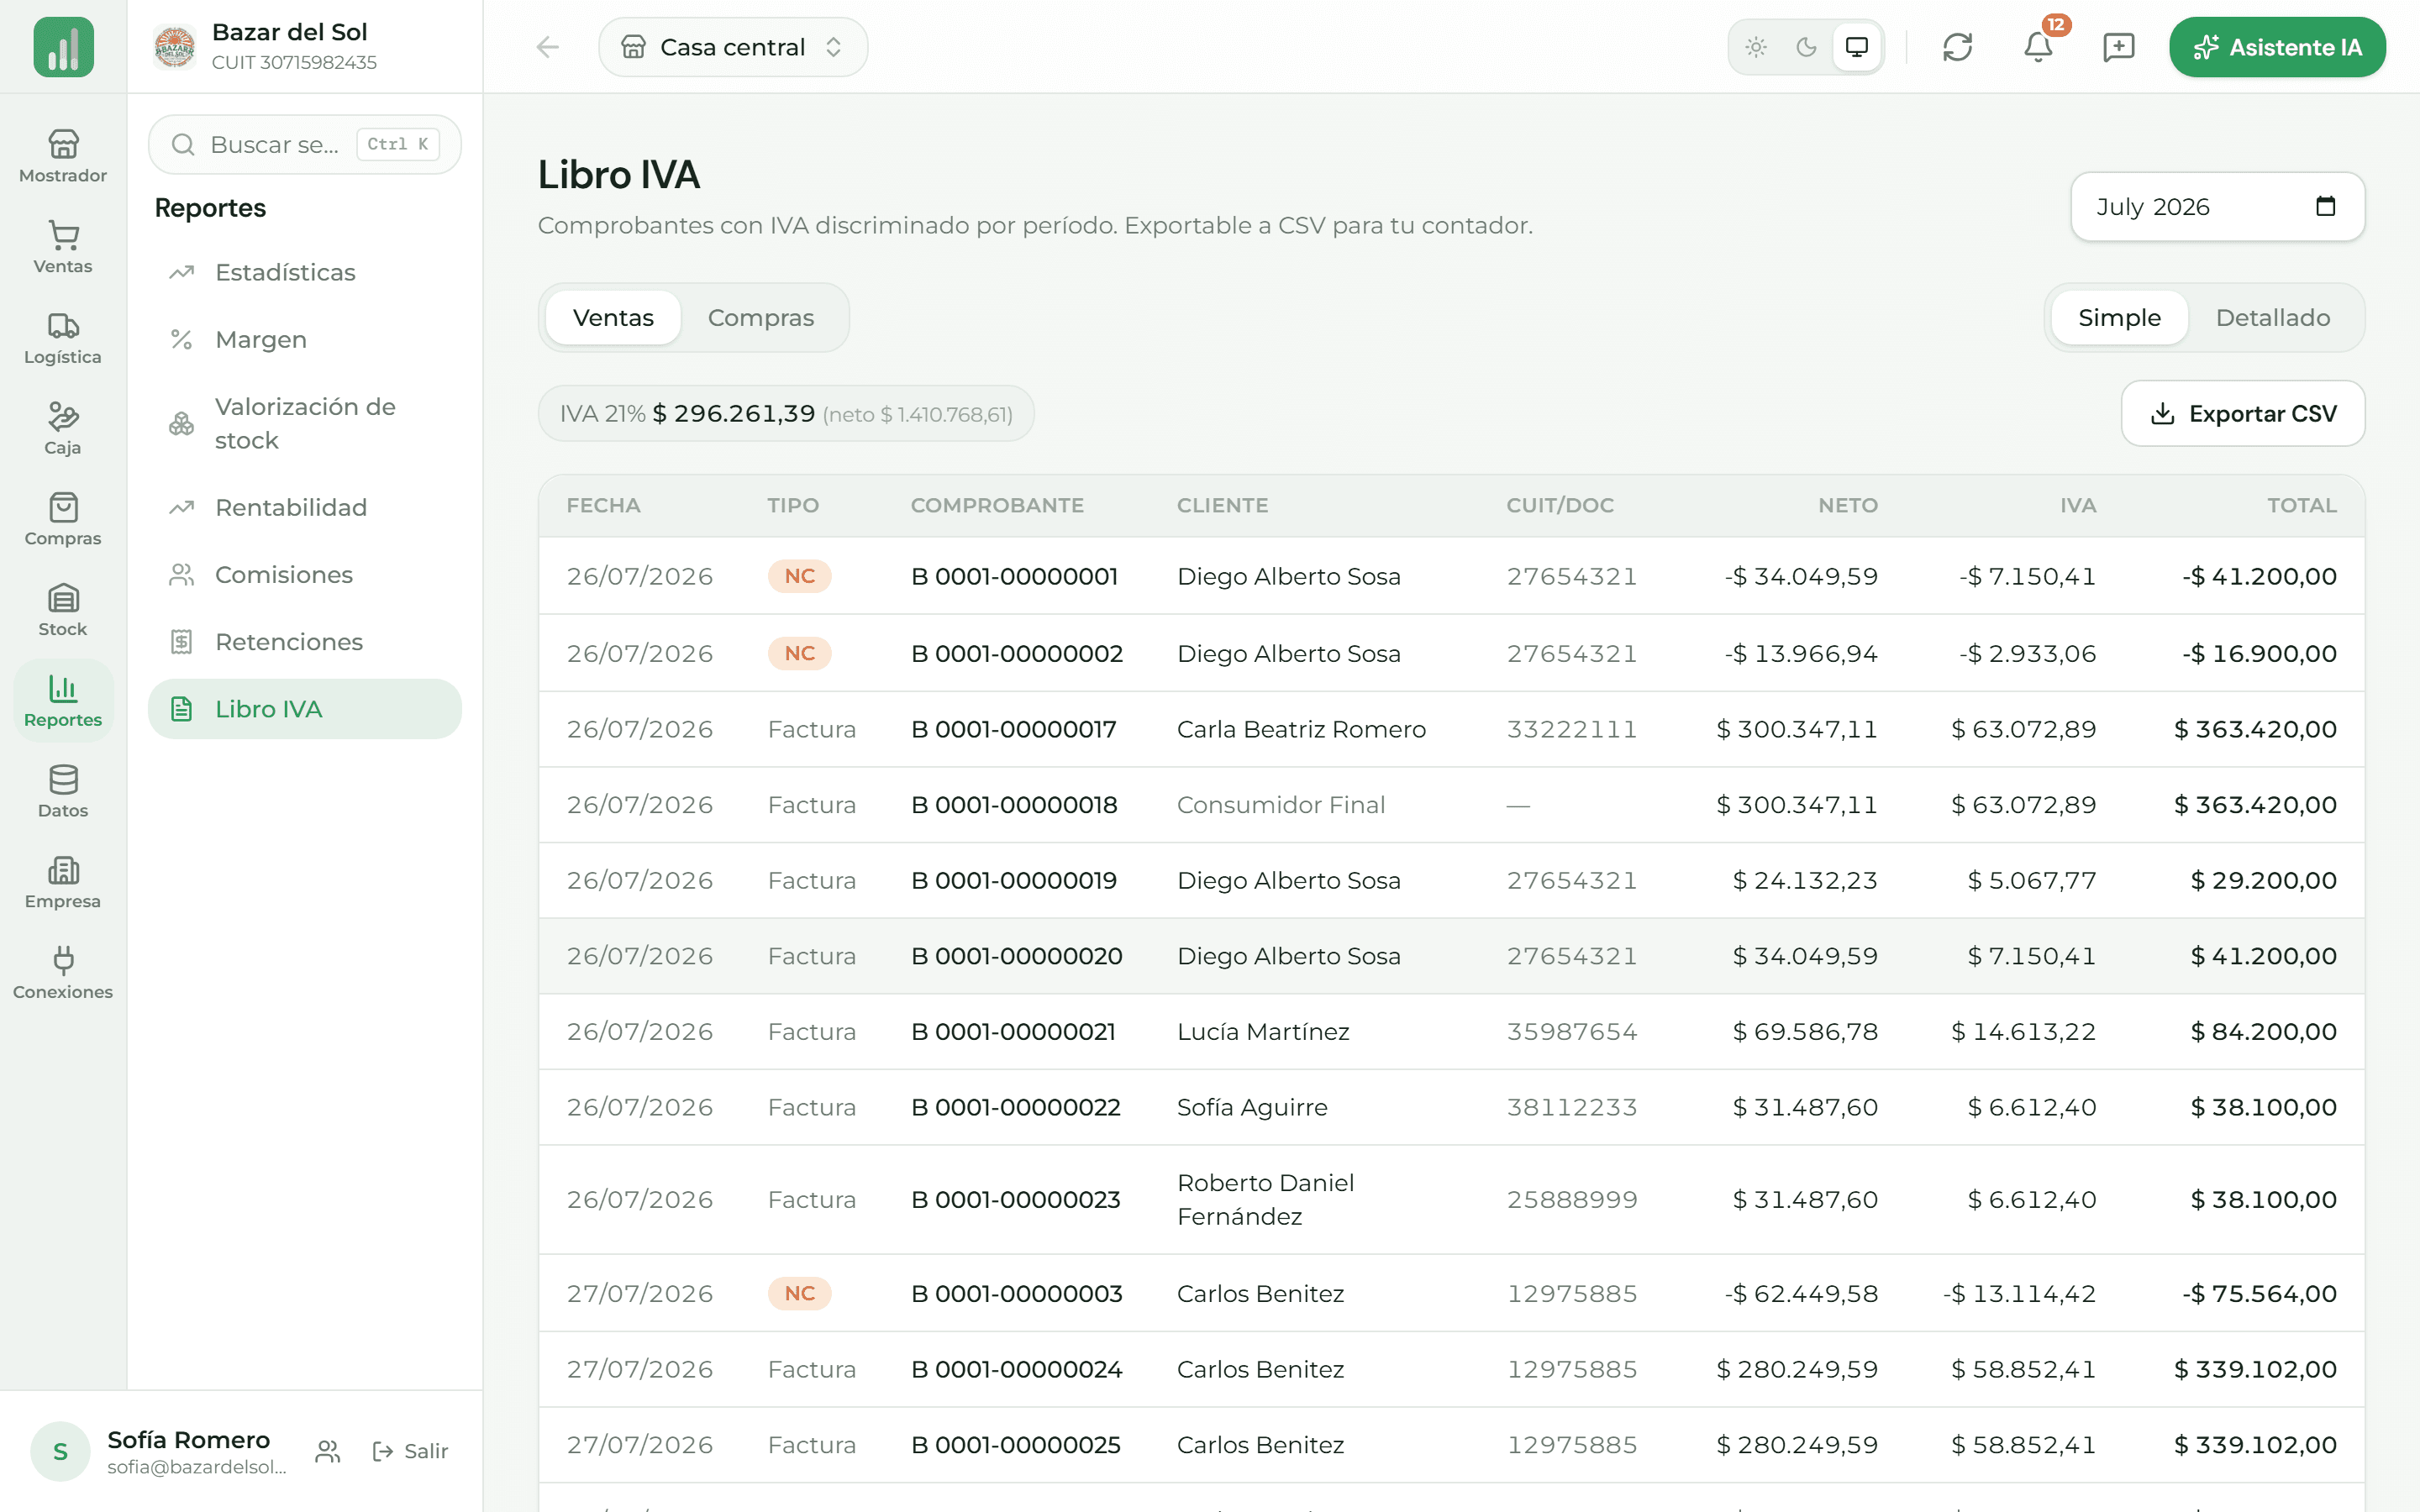2420x1512 pixels.
Task: Click the FECHA column header
Action: point(603,505)
